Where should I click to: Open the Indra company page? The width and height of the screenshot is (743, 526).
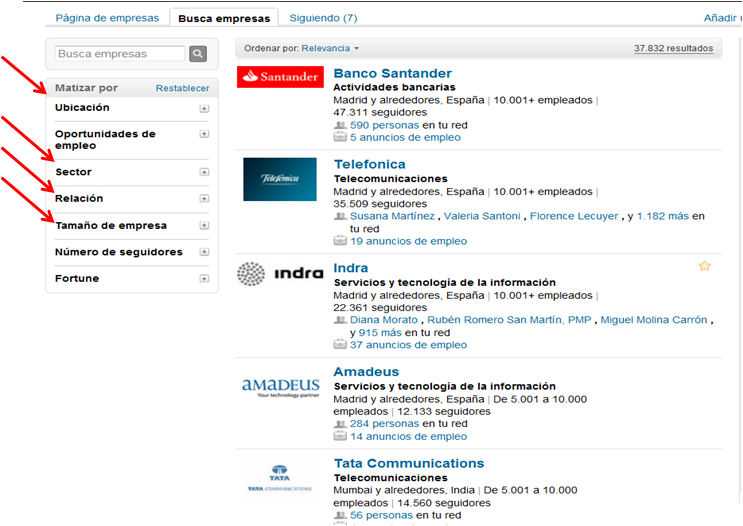pyautogui.click(x=351, y=268)
